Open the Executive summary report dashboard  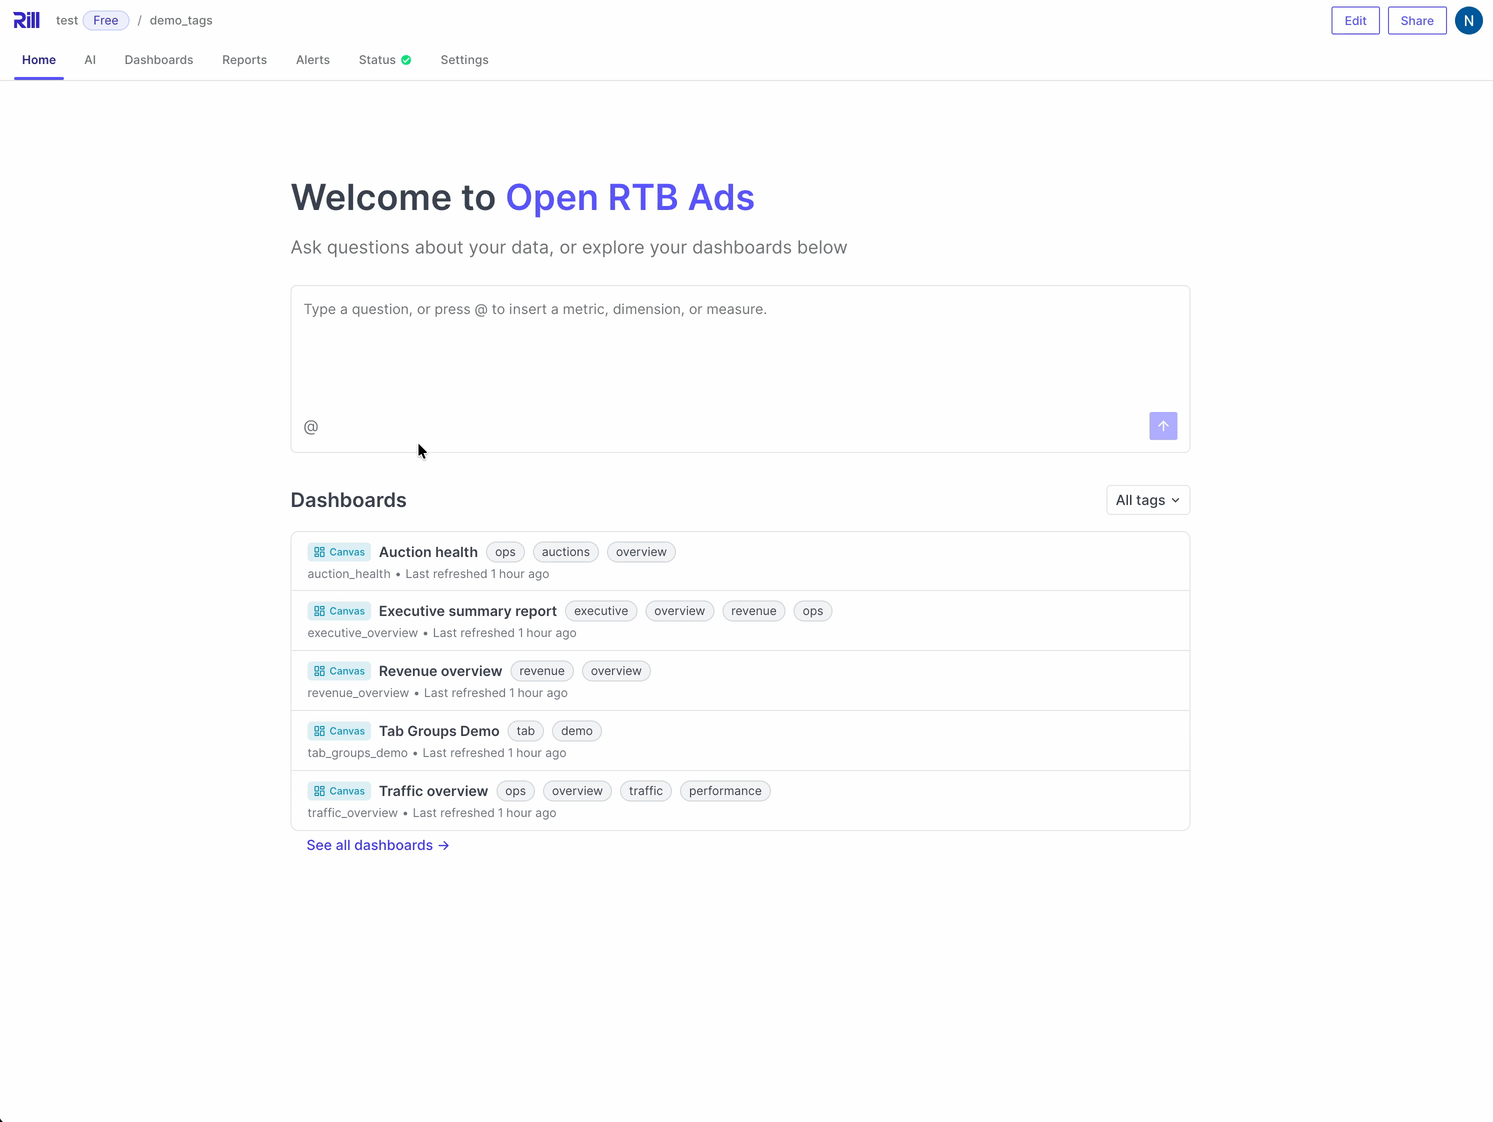468,611
